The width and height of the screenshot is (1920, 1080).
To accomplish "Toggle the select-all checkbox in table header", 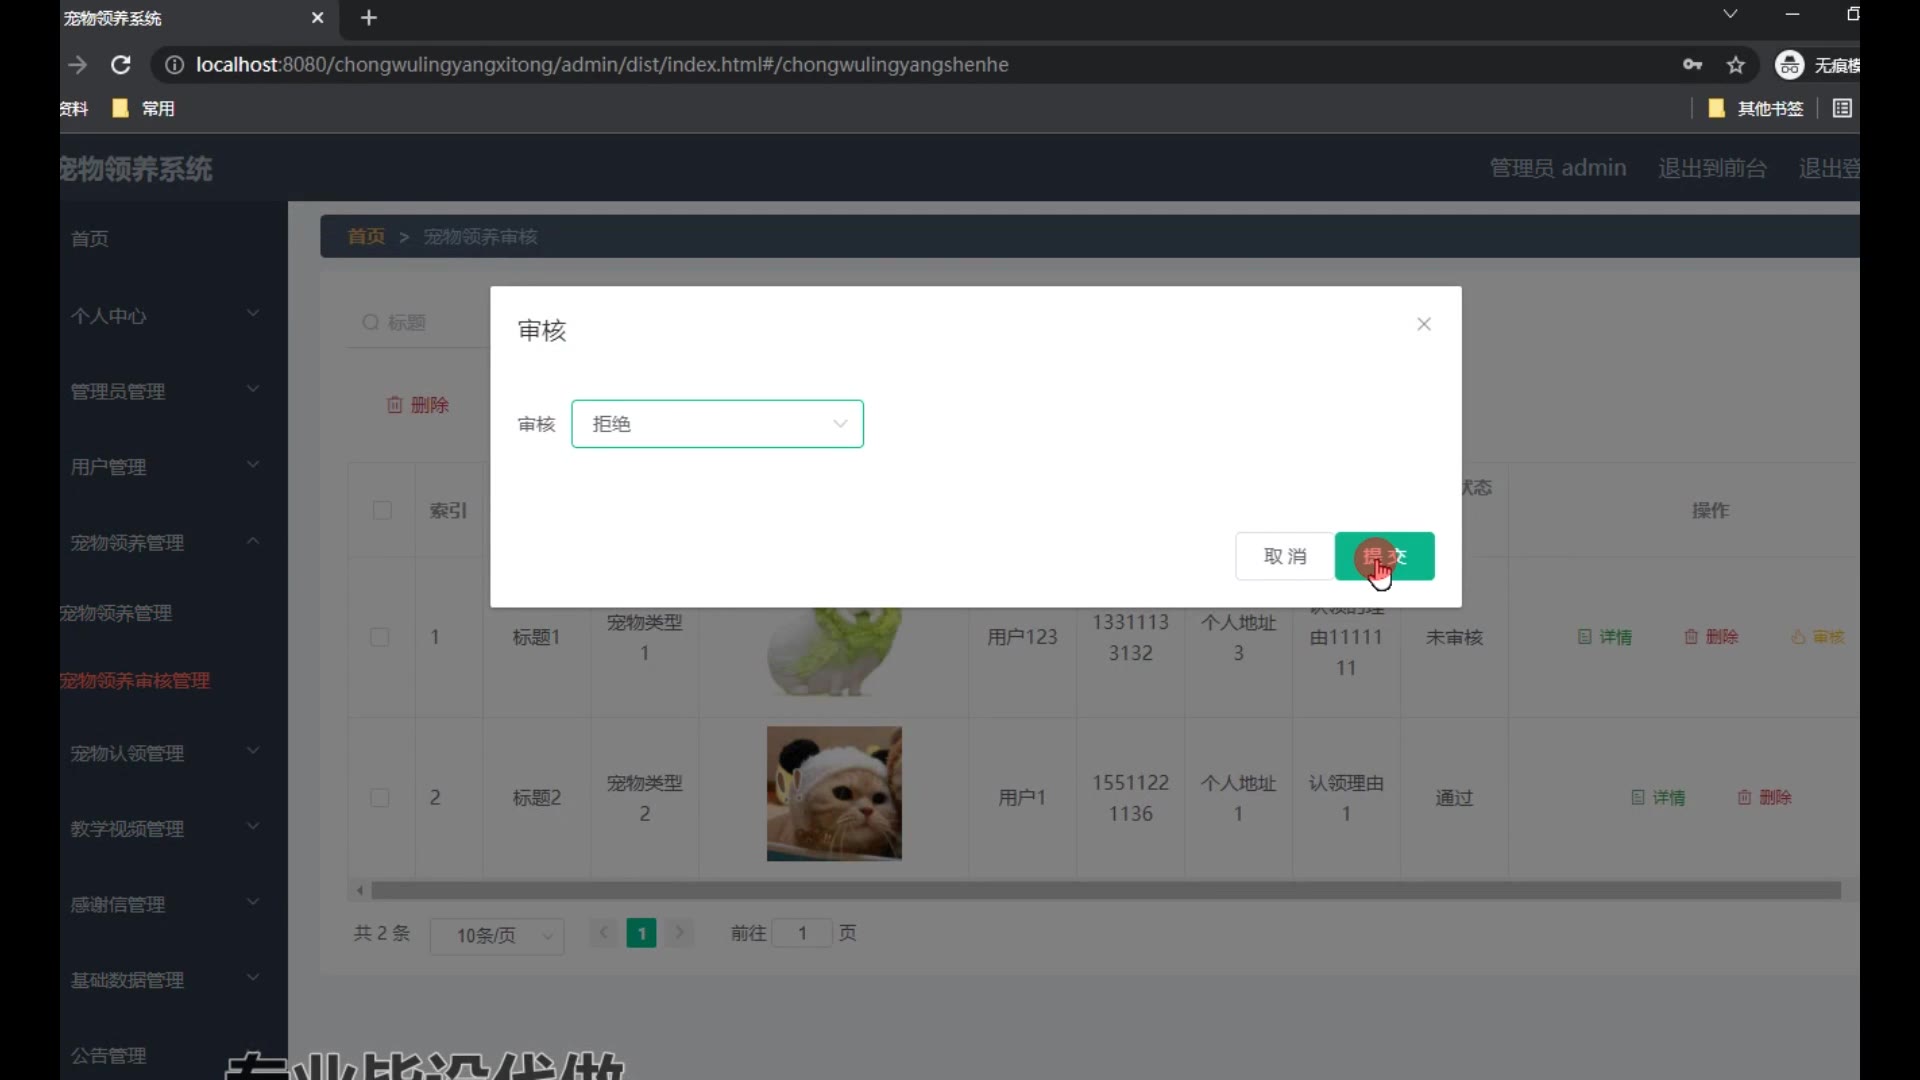I will [382, 510].
